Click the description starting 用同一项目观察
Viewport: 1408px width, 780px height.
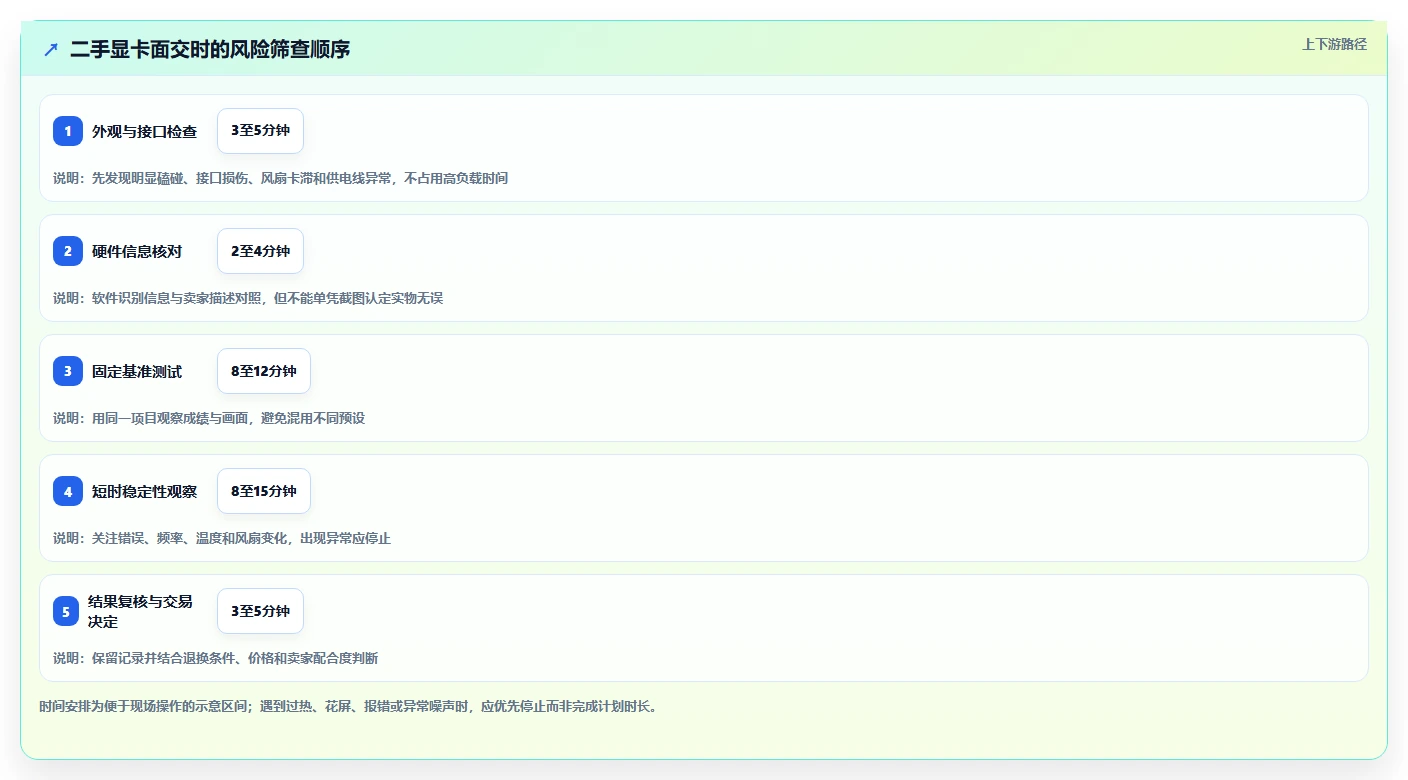point(209,418)
